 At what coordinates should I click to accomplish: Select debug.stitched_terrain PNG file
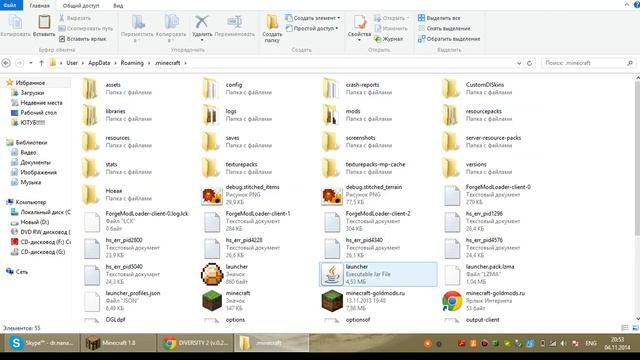[362, 195]
